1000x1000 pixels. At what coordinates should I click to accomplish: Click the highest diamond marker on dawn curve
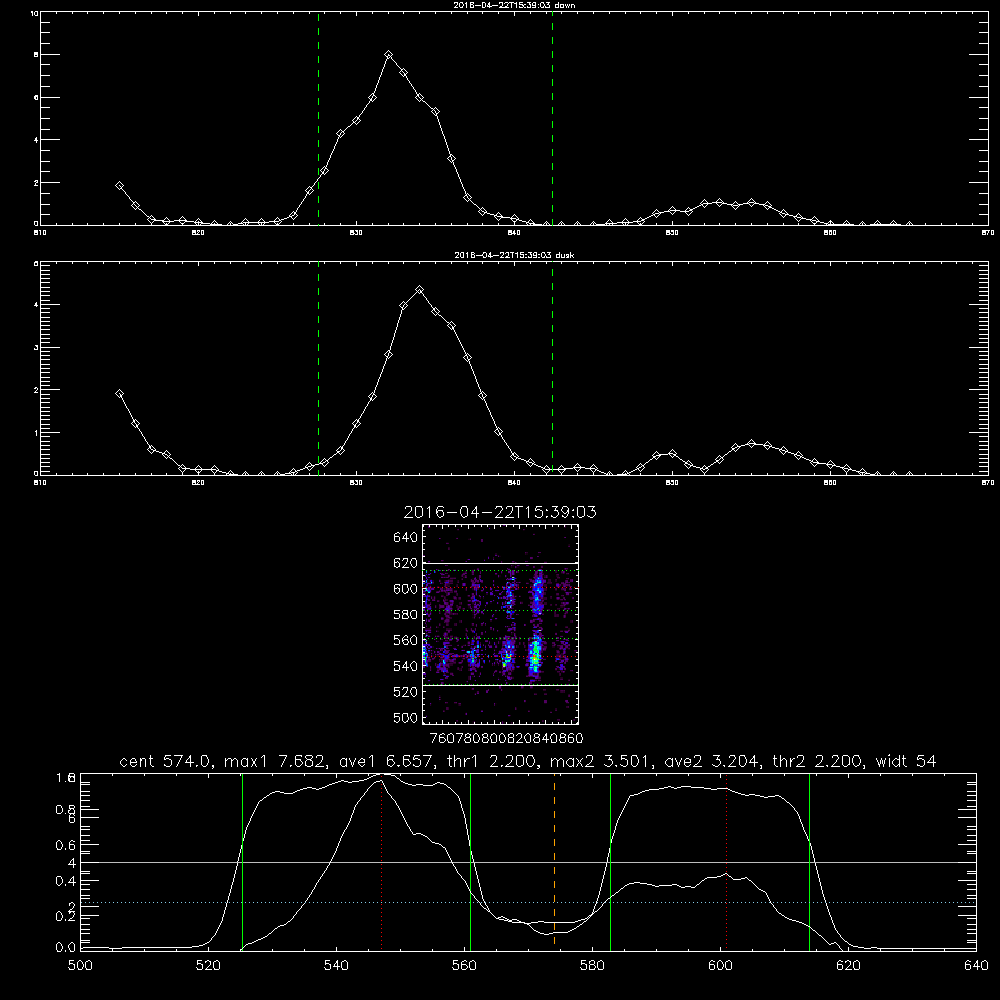pyautogui.click(x=388, y=55)
